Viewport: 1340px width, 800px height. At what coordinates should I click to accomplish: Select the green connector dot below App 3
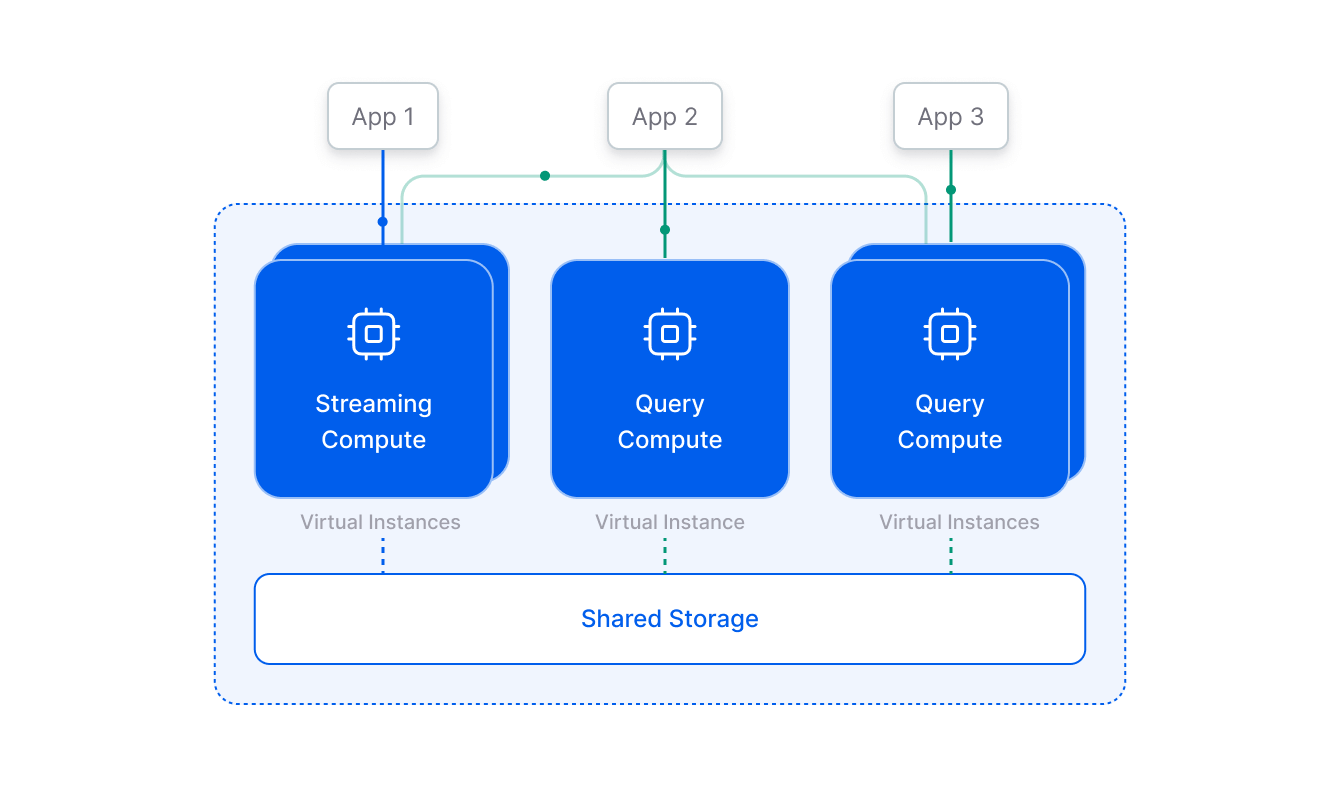pos(951,190)
